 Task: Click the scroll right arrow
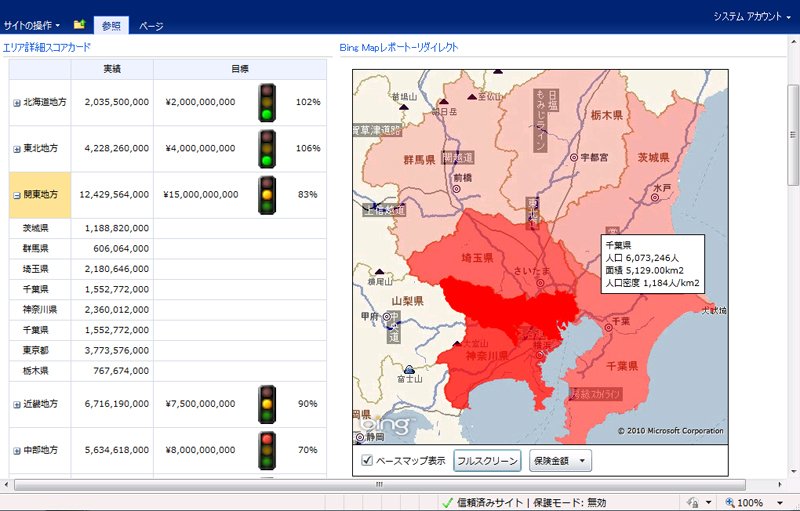[780, 484]
